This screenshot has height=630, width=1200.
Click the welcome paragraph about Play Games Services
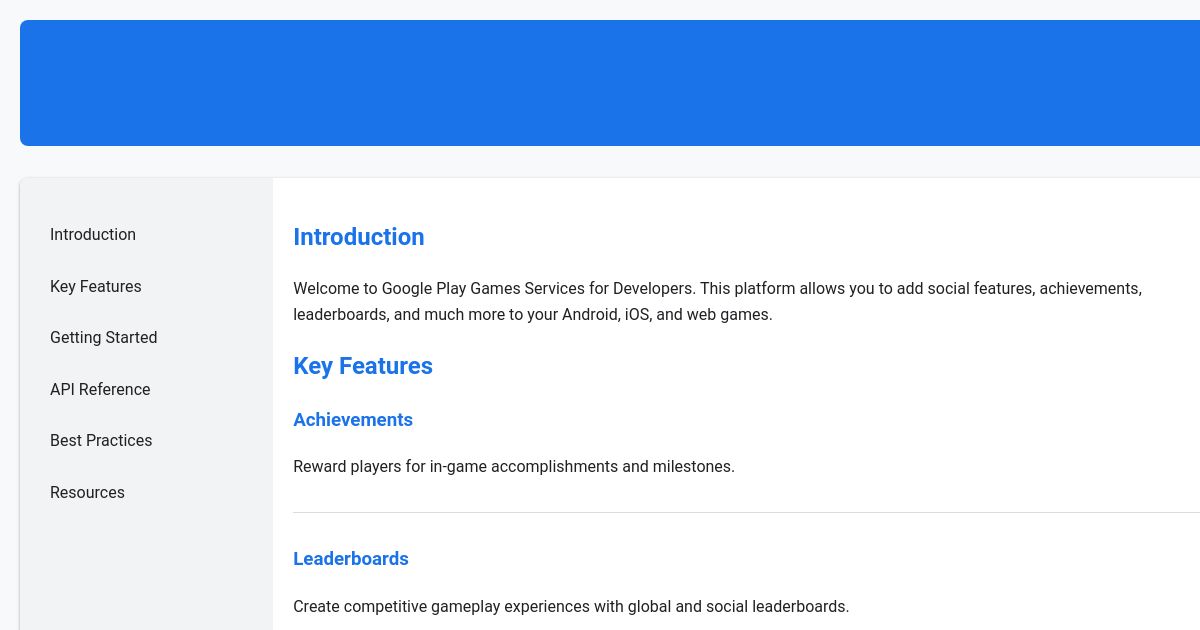pyautogui.click(x=717, y=301)
